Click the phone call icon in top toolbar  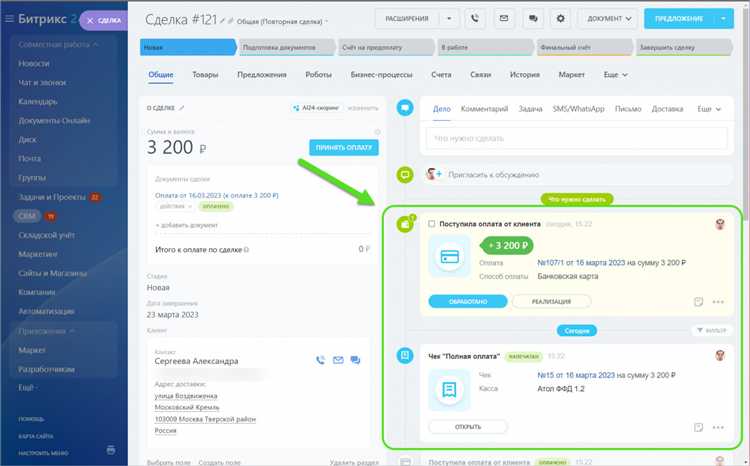tap(474, 19)
